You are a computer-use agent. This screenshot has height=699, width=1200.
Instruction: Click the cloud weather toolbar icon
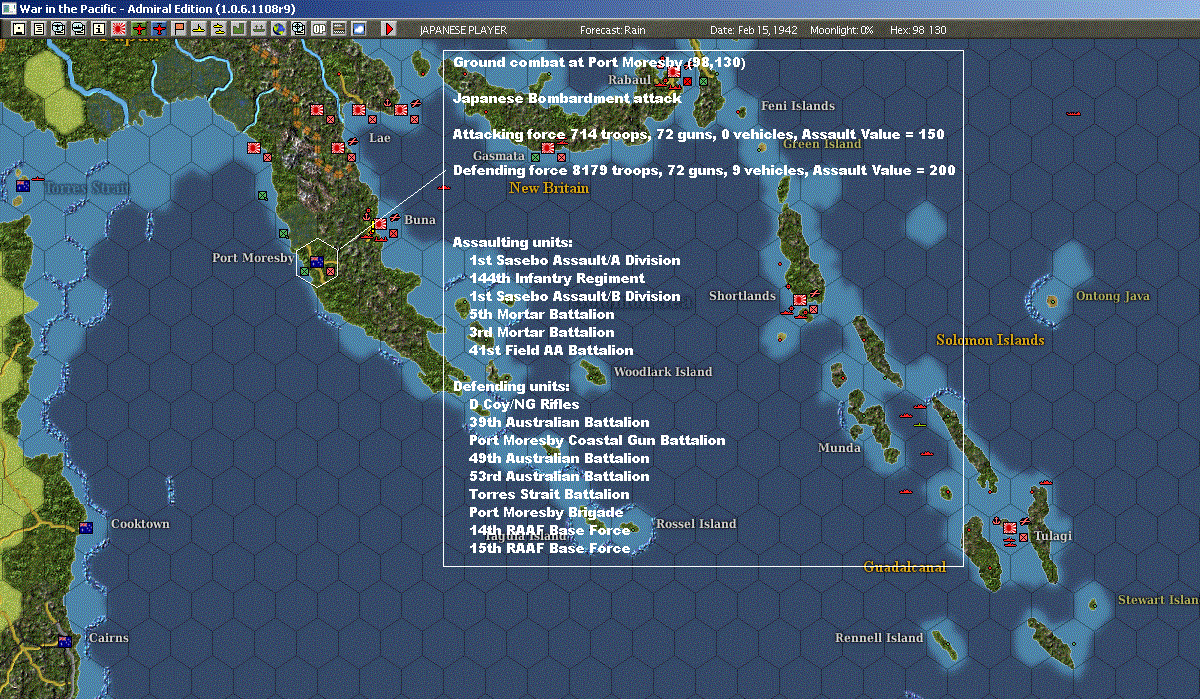pos(358,29)
